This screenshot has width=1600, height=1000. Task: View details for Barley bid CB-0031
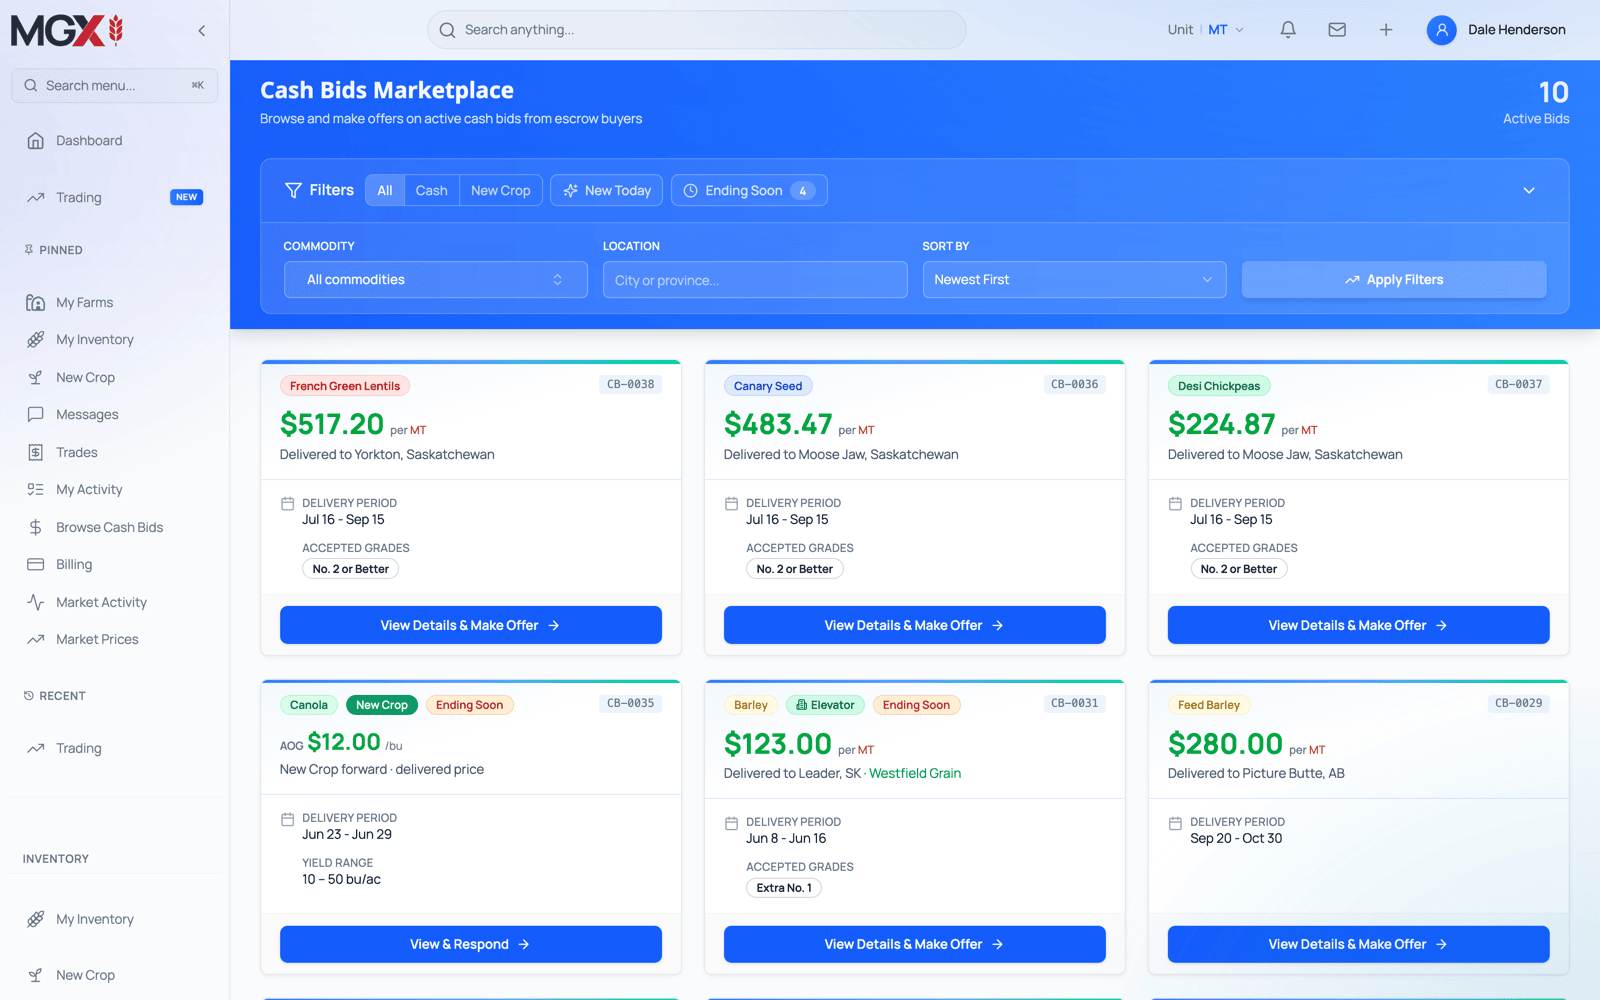(915, 944)
